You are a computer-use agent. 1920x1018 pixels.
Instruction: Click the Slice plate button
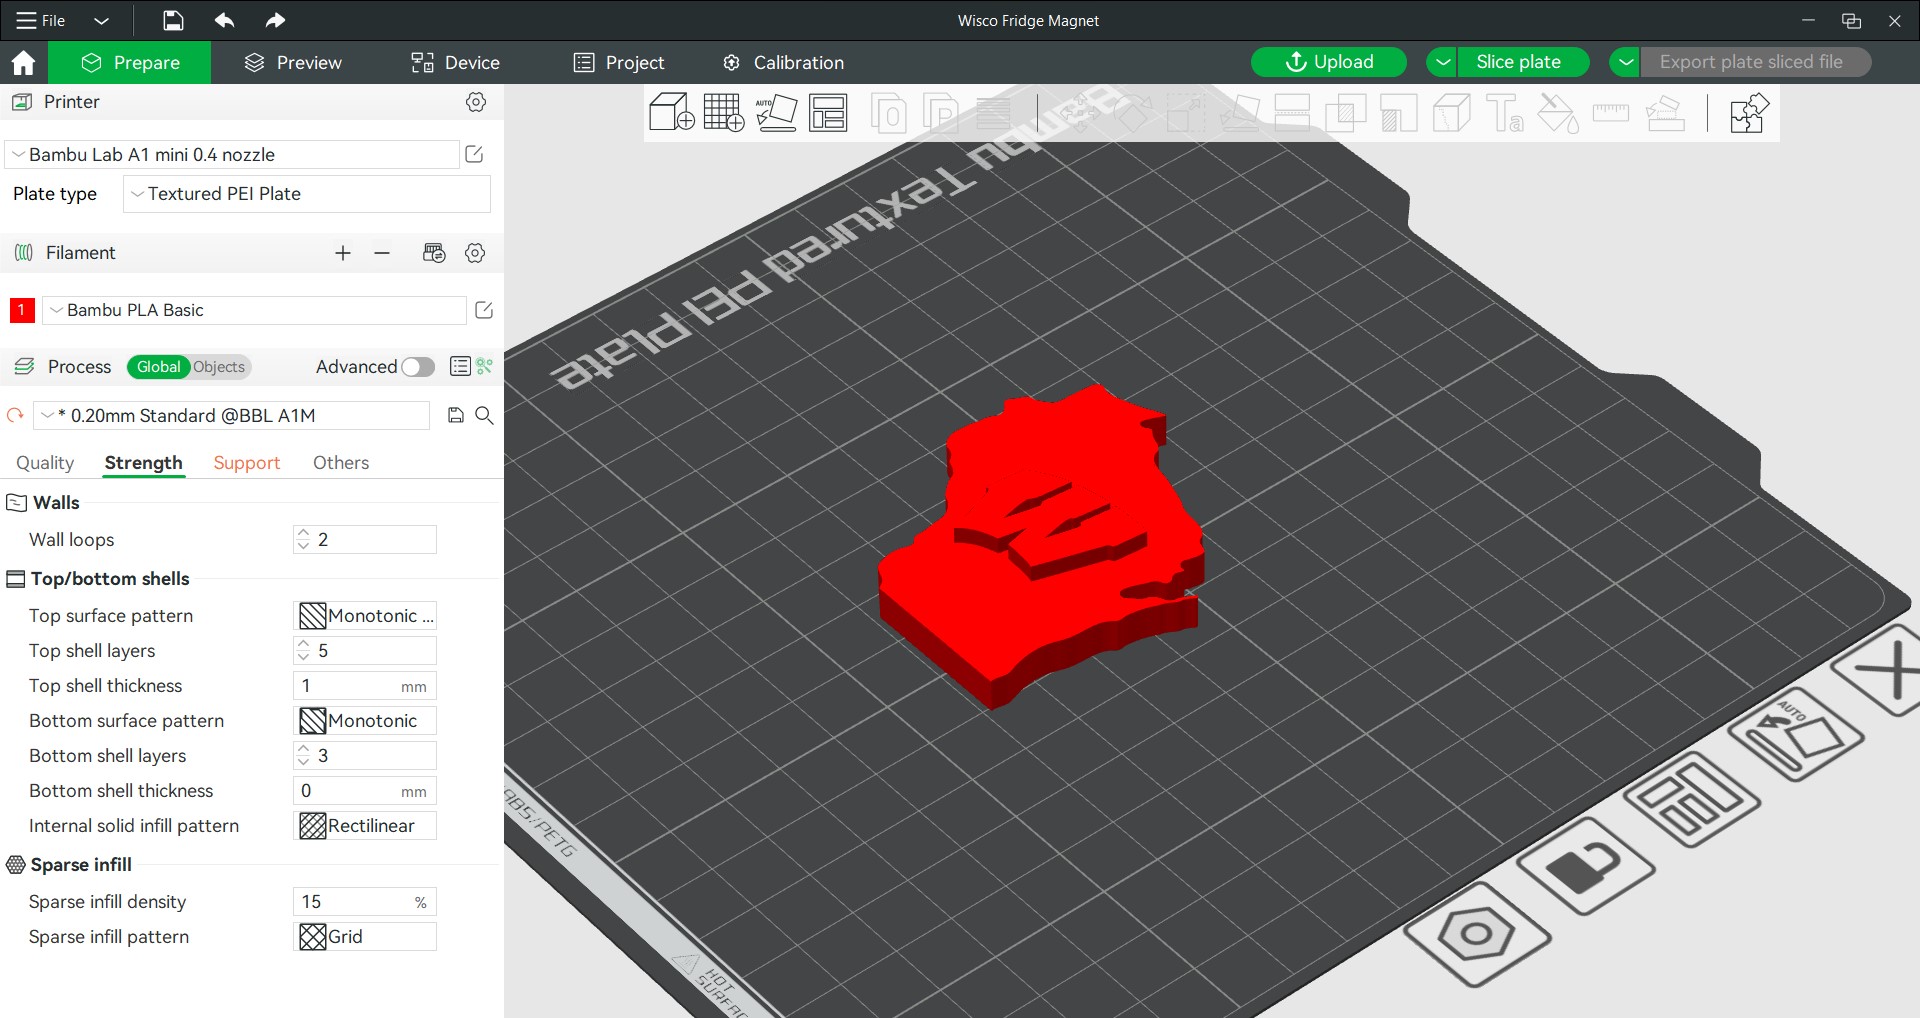click(x=1517, y=62)
